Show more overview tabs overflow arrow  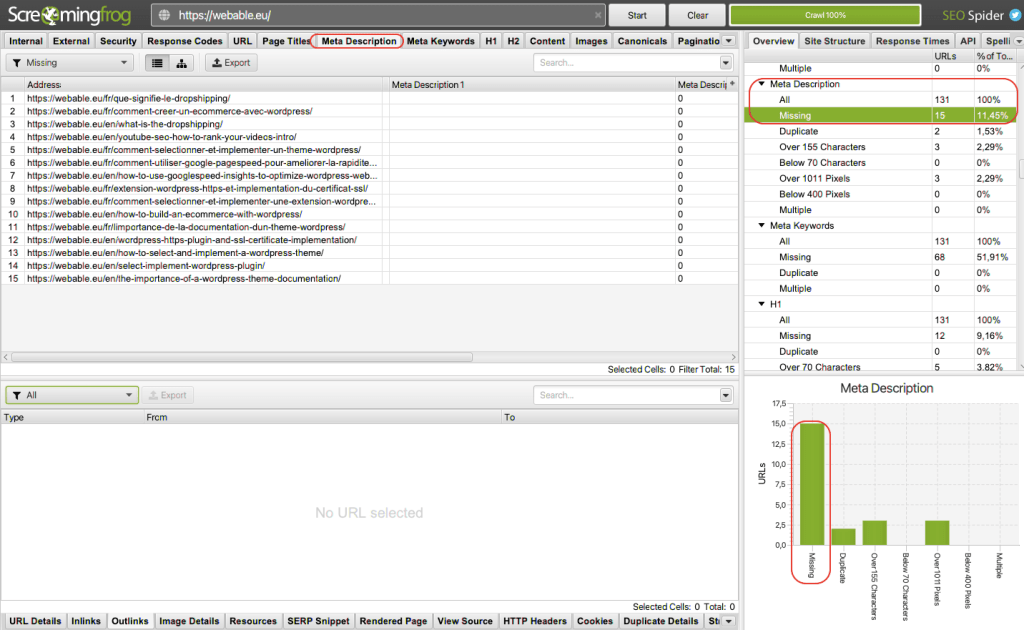(x=1018, y=40)
